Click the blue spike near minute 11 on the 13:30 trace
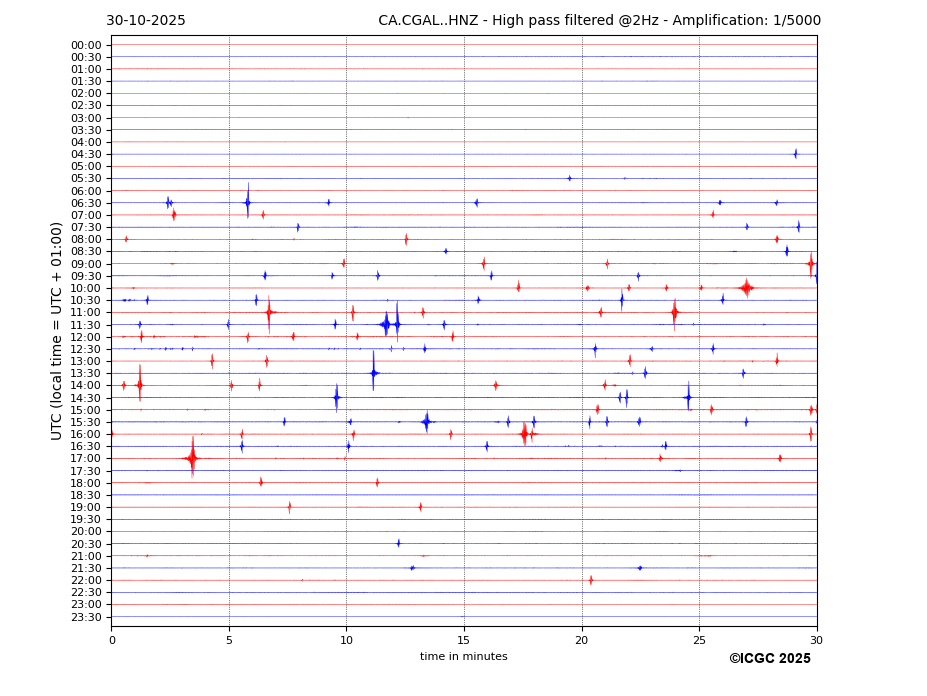927x696 pixels. click(x=374, y=373)
